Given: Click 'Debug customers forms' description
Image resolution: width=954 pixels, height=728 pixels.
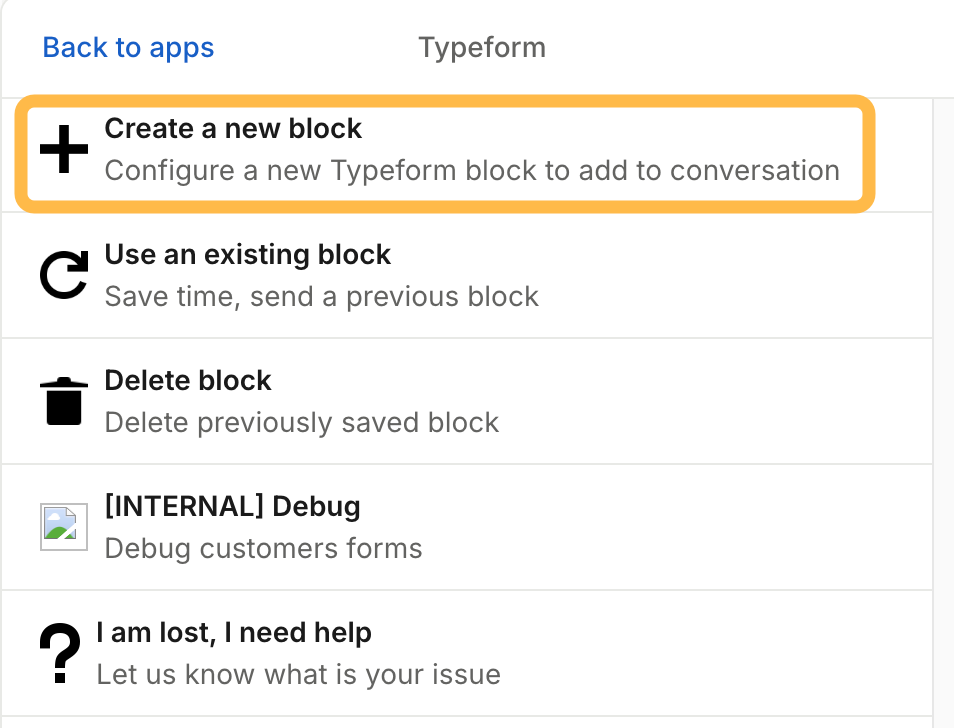Looking at the screenshot, I should pos(263,548).
